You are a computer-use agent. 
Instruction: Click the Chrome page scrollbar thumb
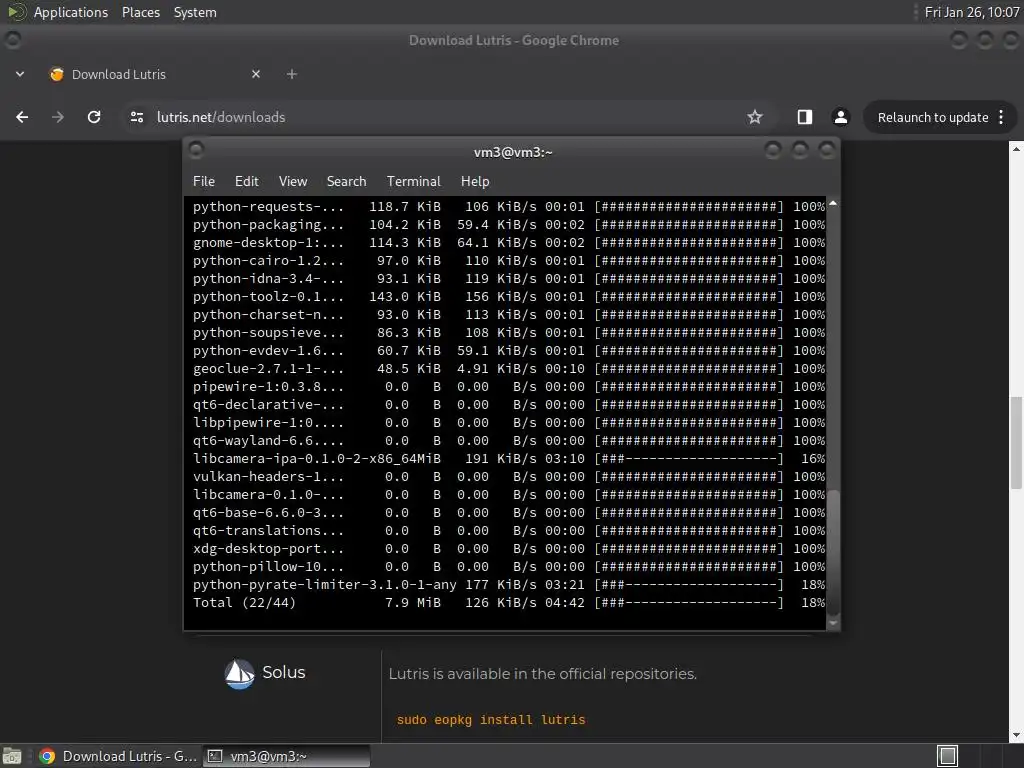click(1016, 441)
